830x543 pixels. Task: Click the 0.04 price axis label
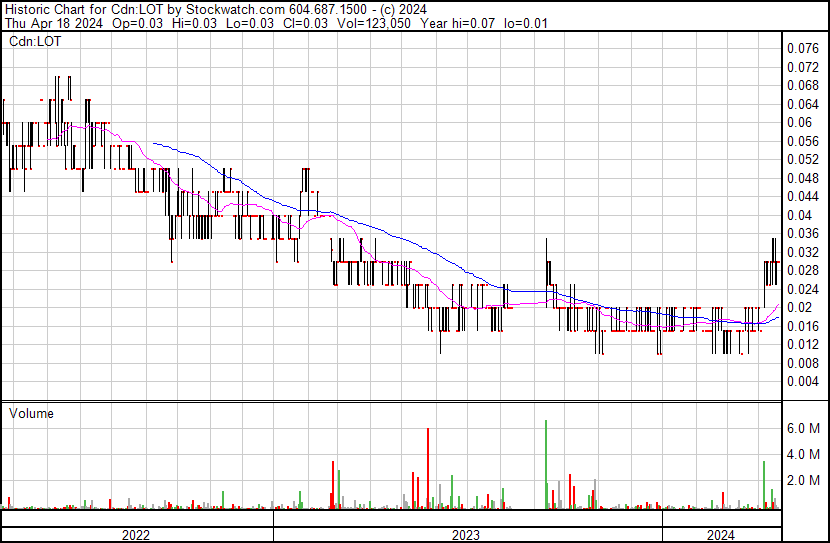pyautogui.click(x=798, y=215)
